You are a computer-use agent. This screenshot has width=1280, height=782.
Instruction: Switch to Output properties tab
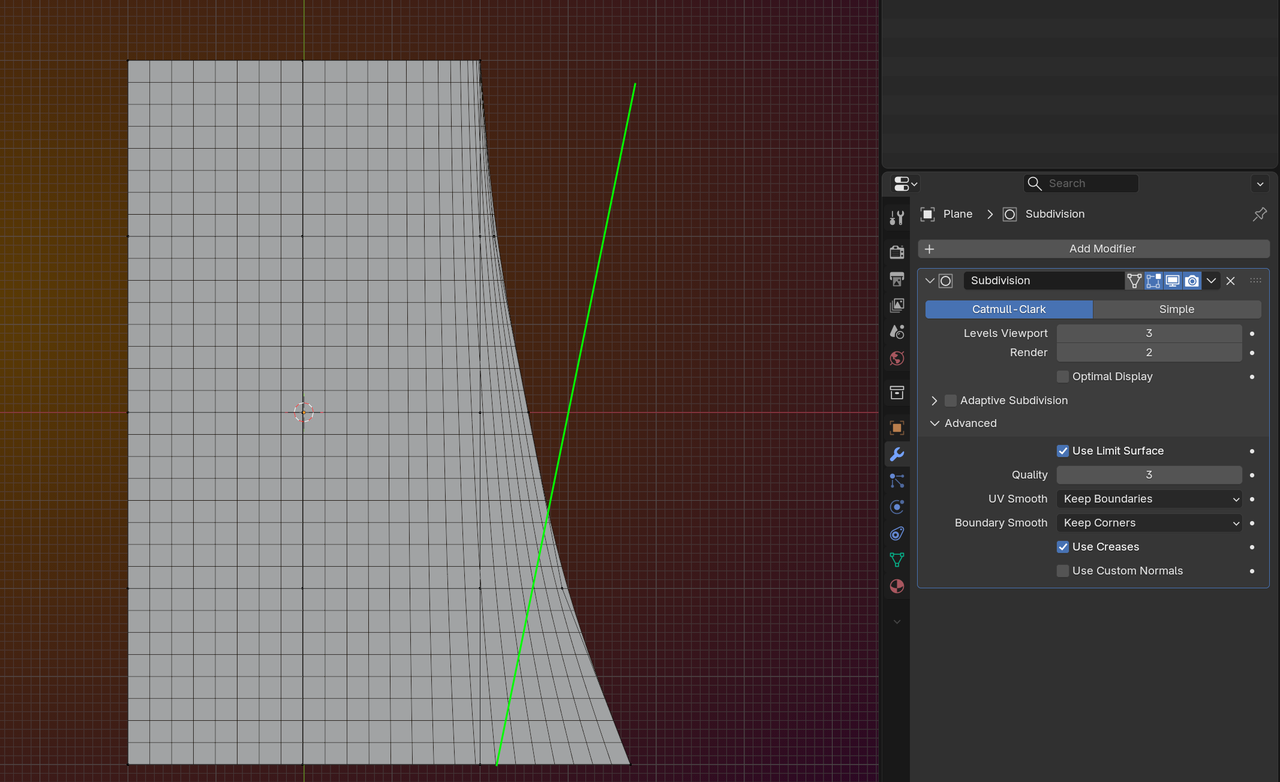pyautogui.click(x=897, y=279)
